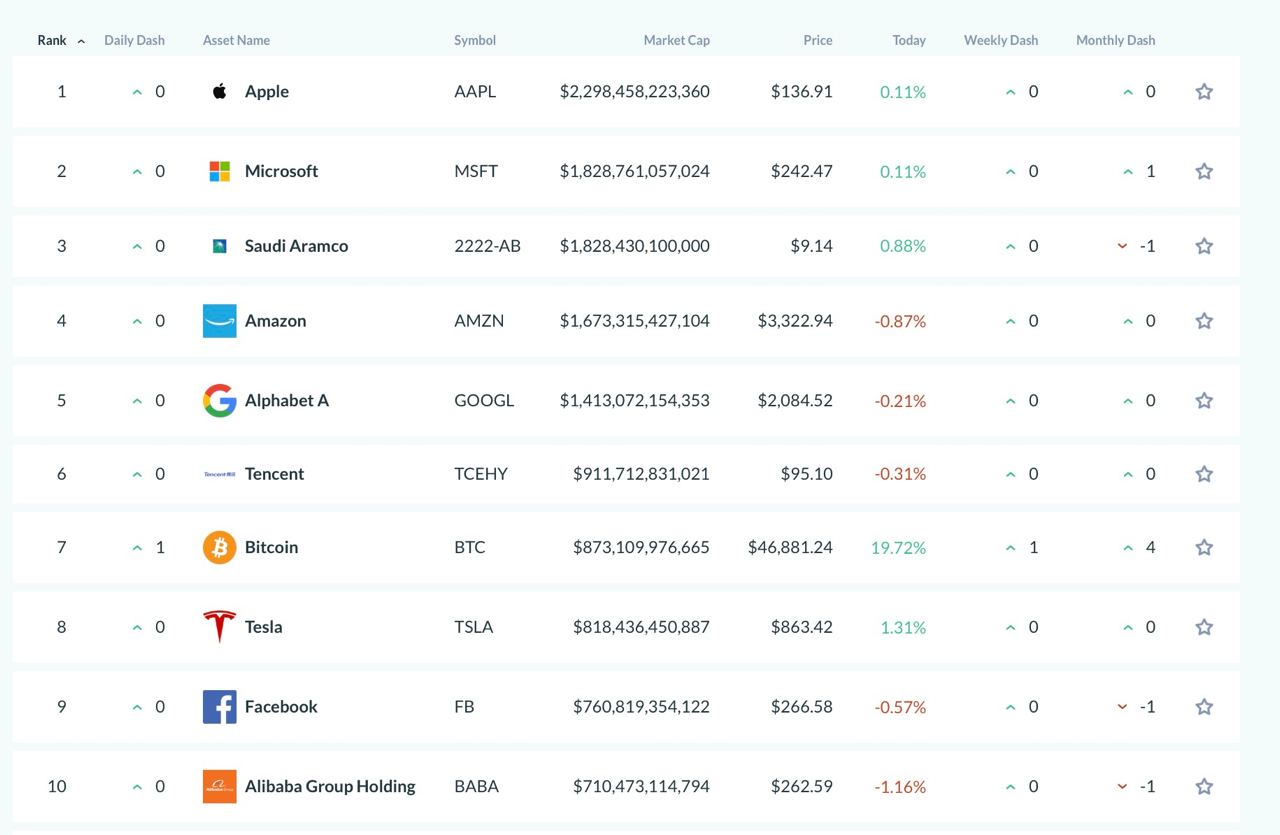Click Bitcoin's 19.72% today change
The height and width of the screenshot is (835, 1280).
pyautogui.click(x=898, y=547)
